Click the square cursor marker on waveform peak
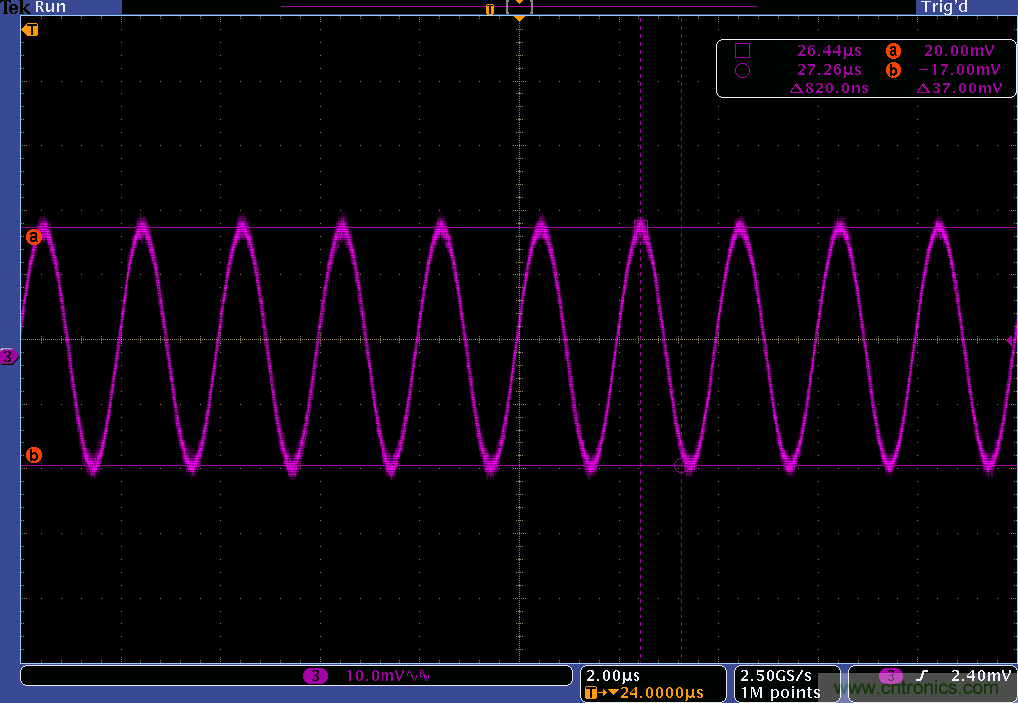1018x703 pixels. 642,225
